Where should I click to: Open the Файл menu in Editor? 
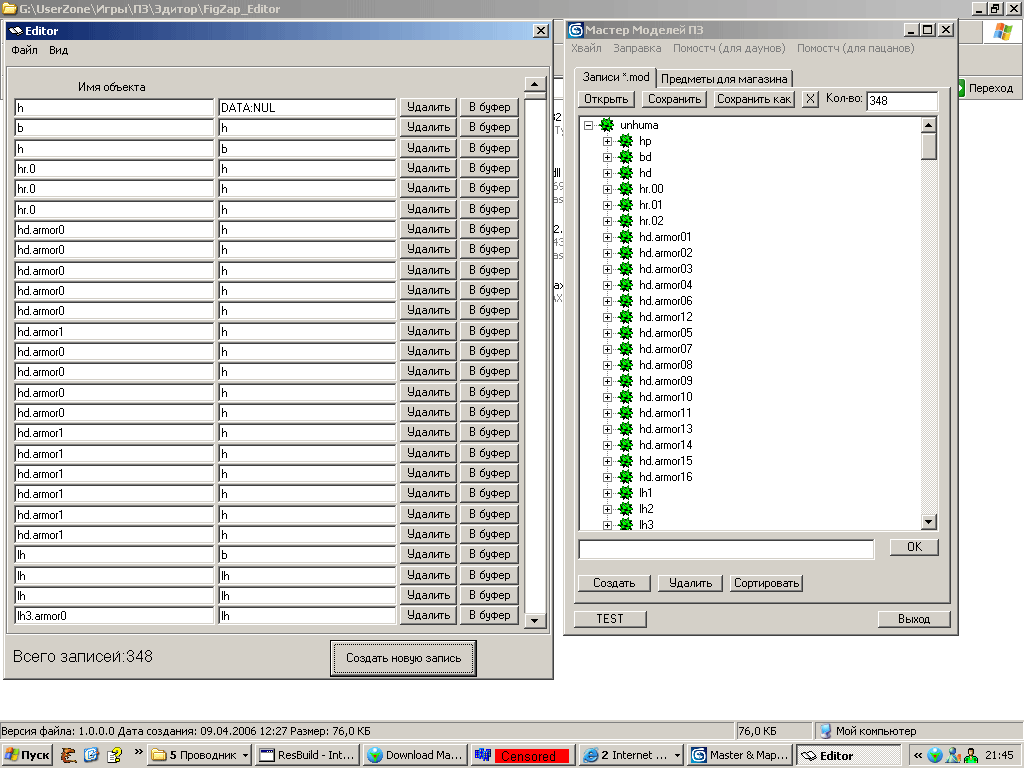pyautogui.click(x=24, y=50)
